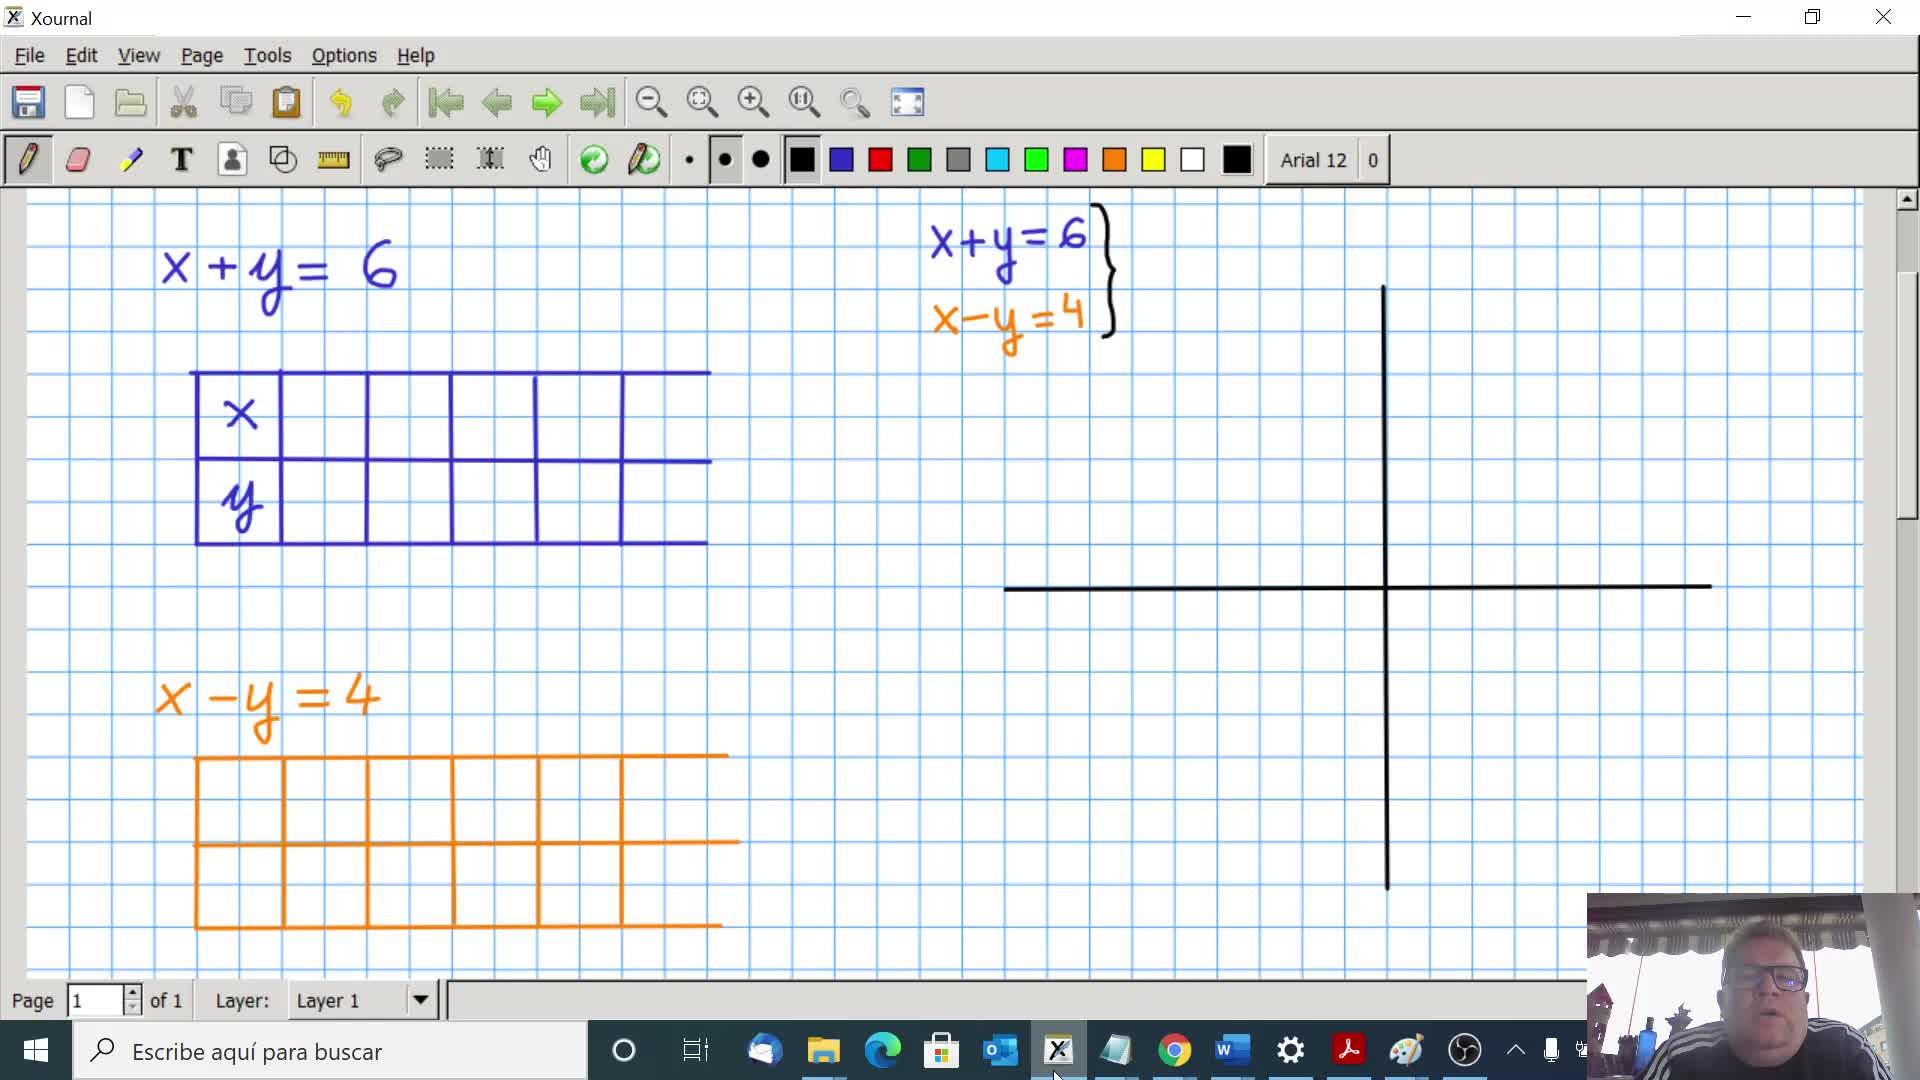The width and height of the screenshot is (1920, 1080).
Task: Open Google Chrome from taskbar
Action: tap(1174, 1051)
